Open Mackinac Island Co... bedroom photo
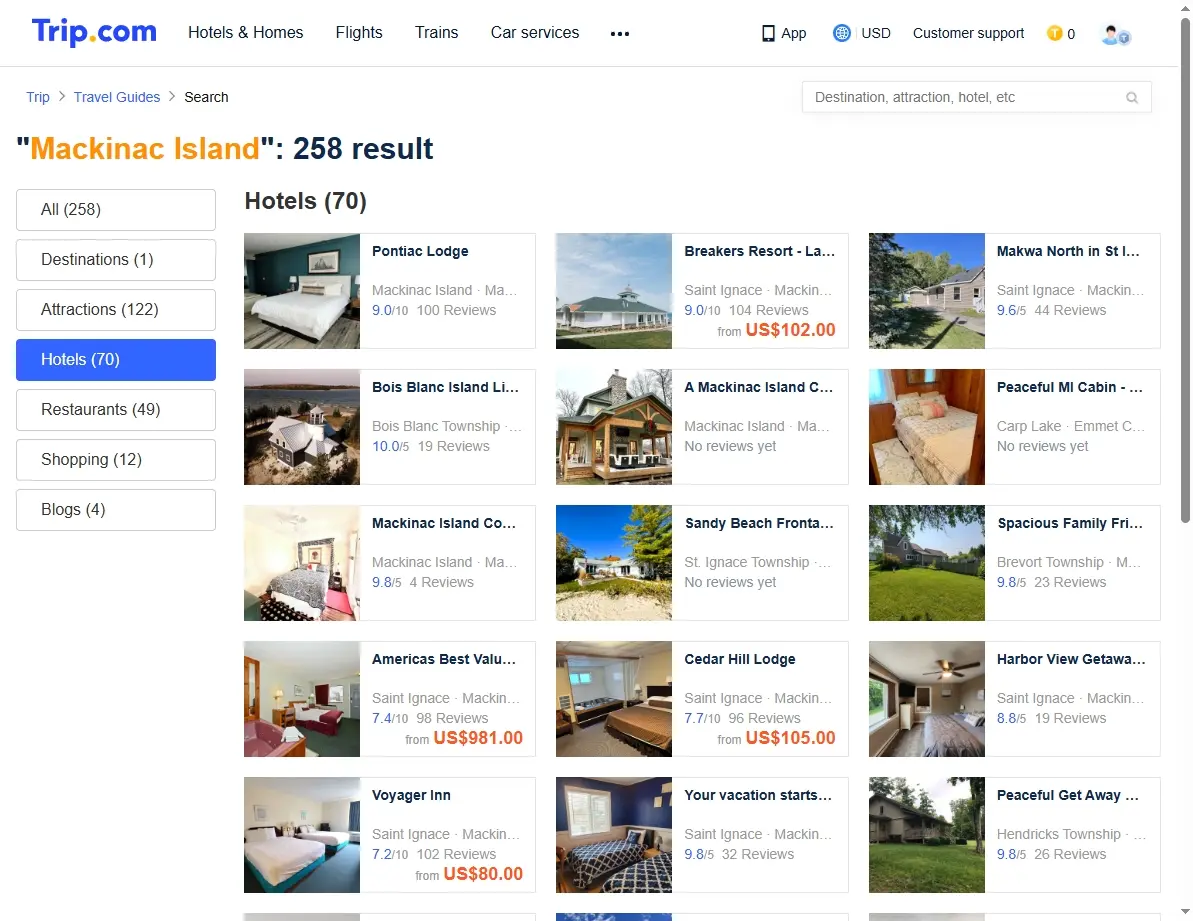The image size is (1193, 921). pos(302,564)
